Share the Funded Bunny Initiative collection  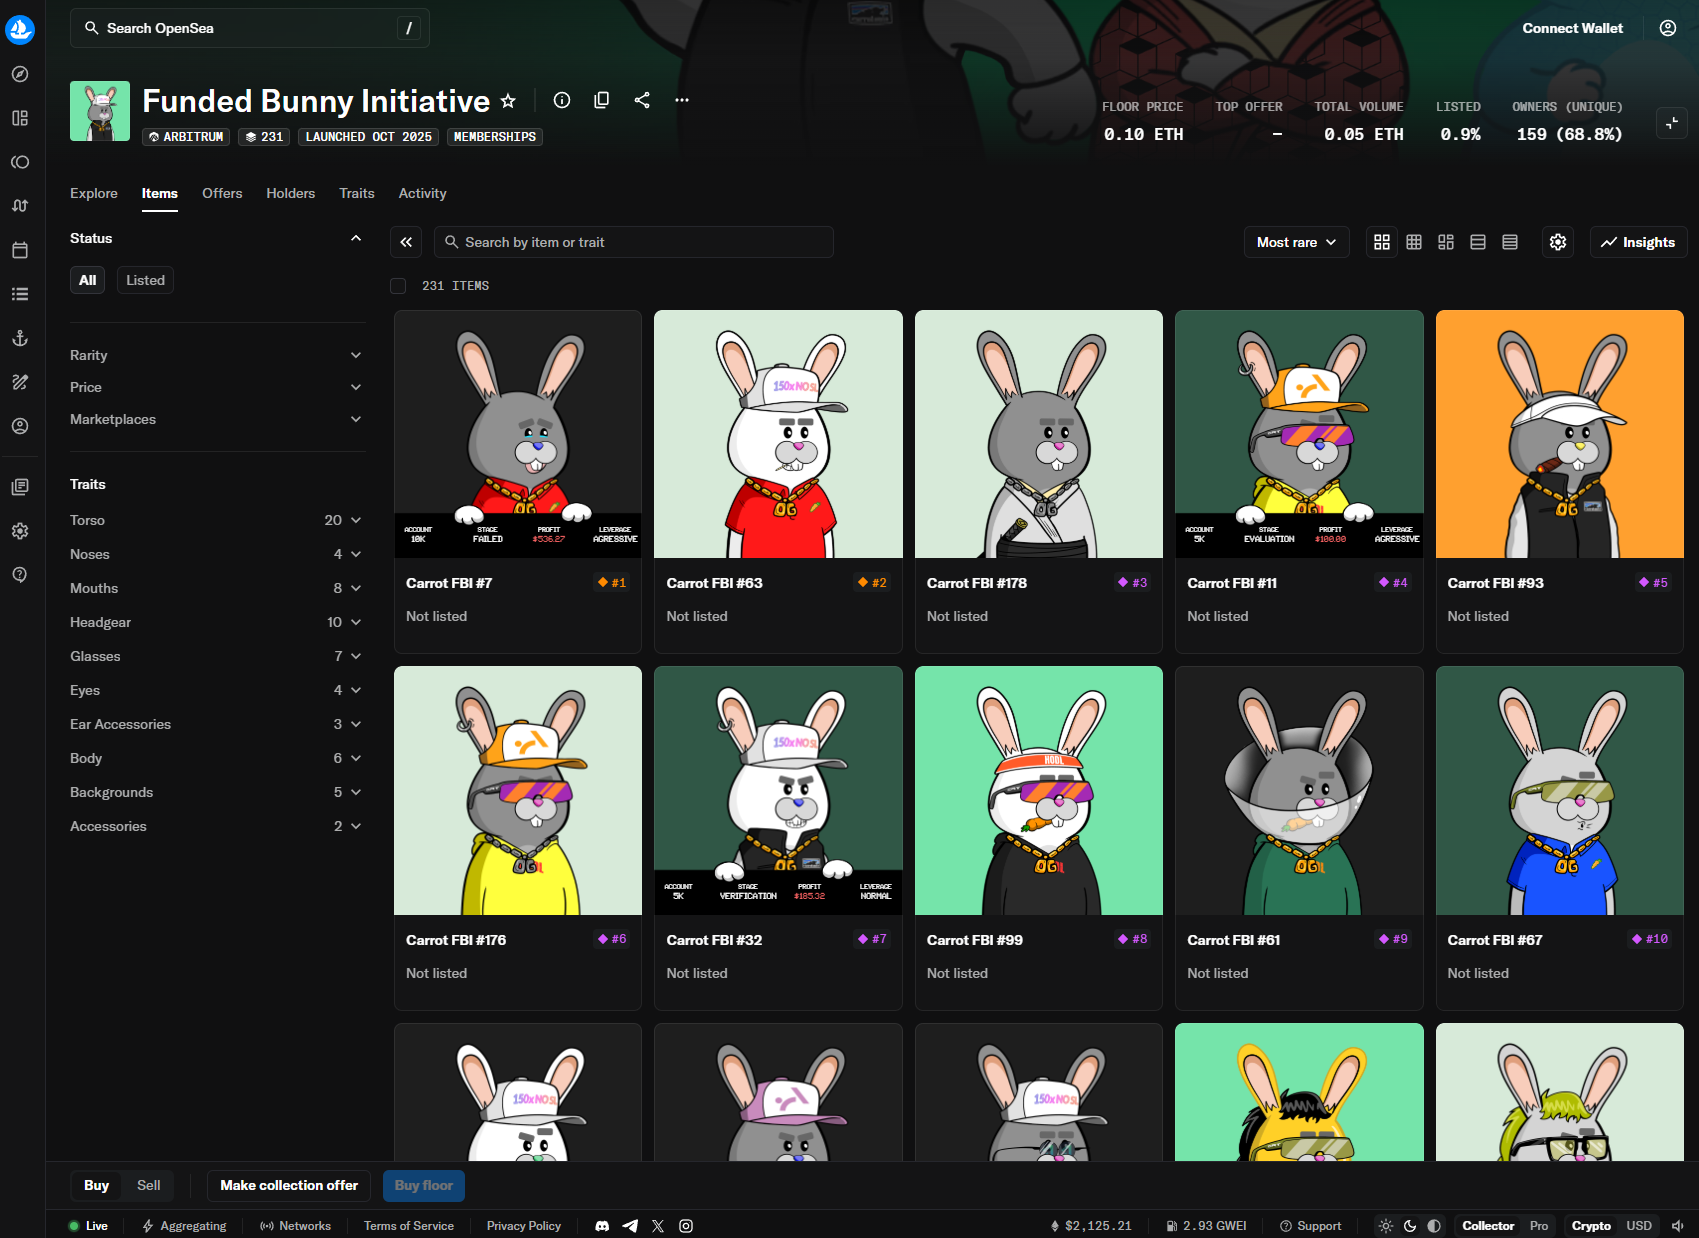pos(642,100)
